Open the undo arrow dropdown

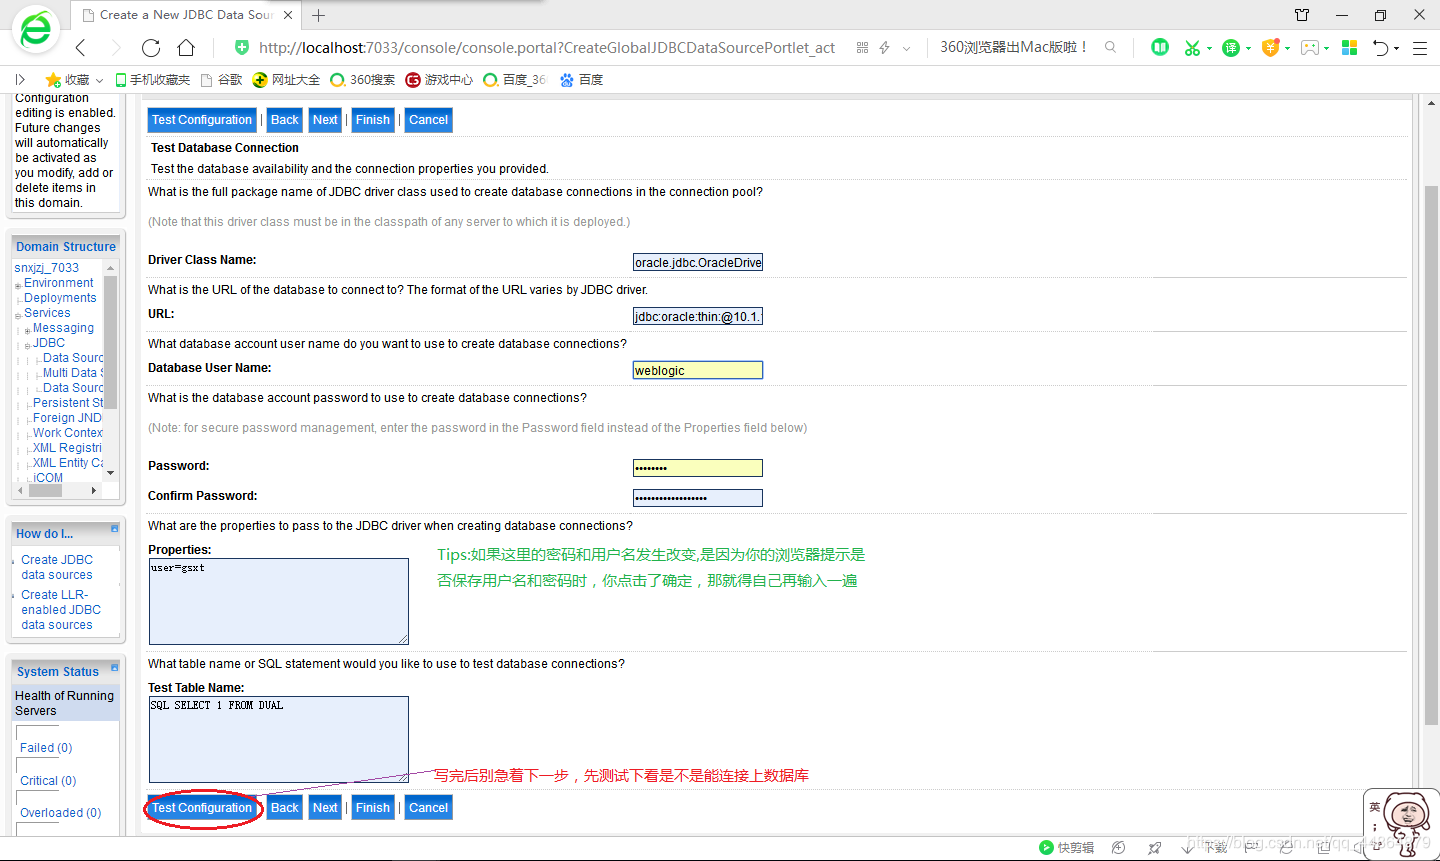coord(1397,48)
